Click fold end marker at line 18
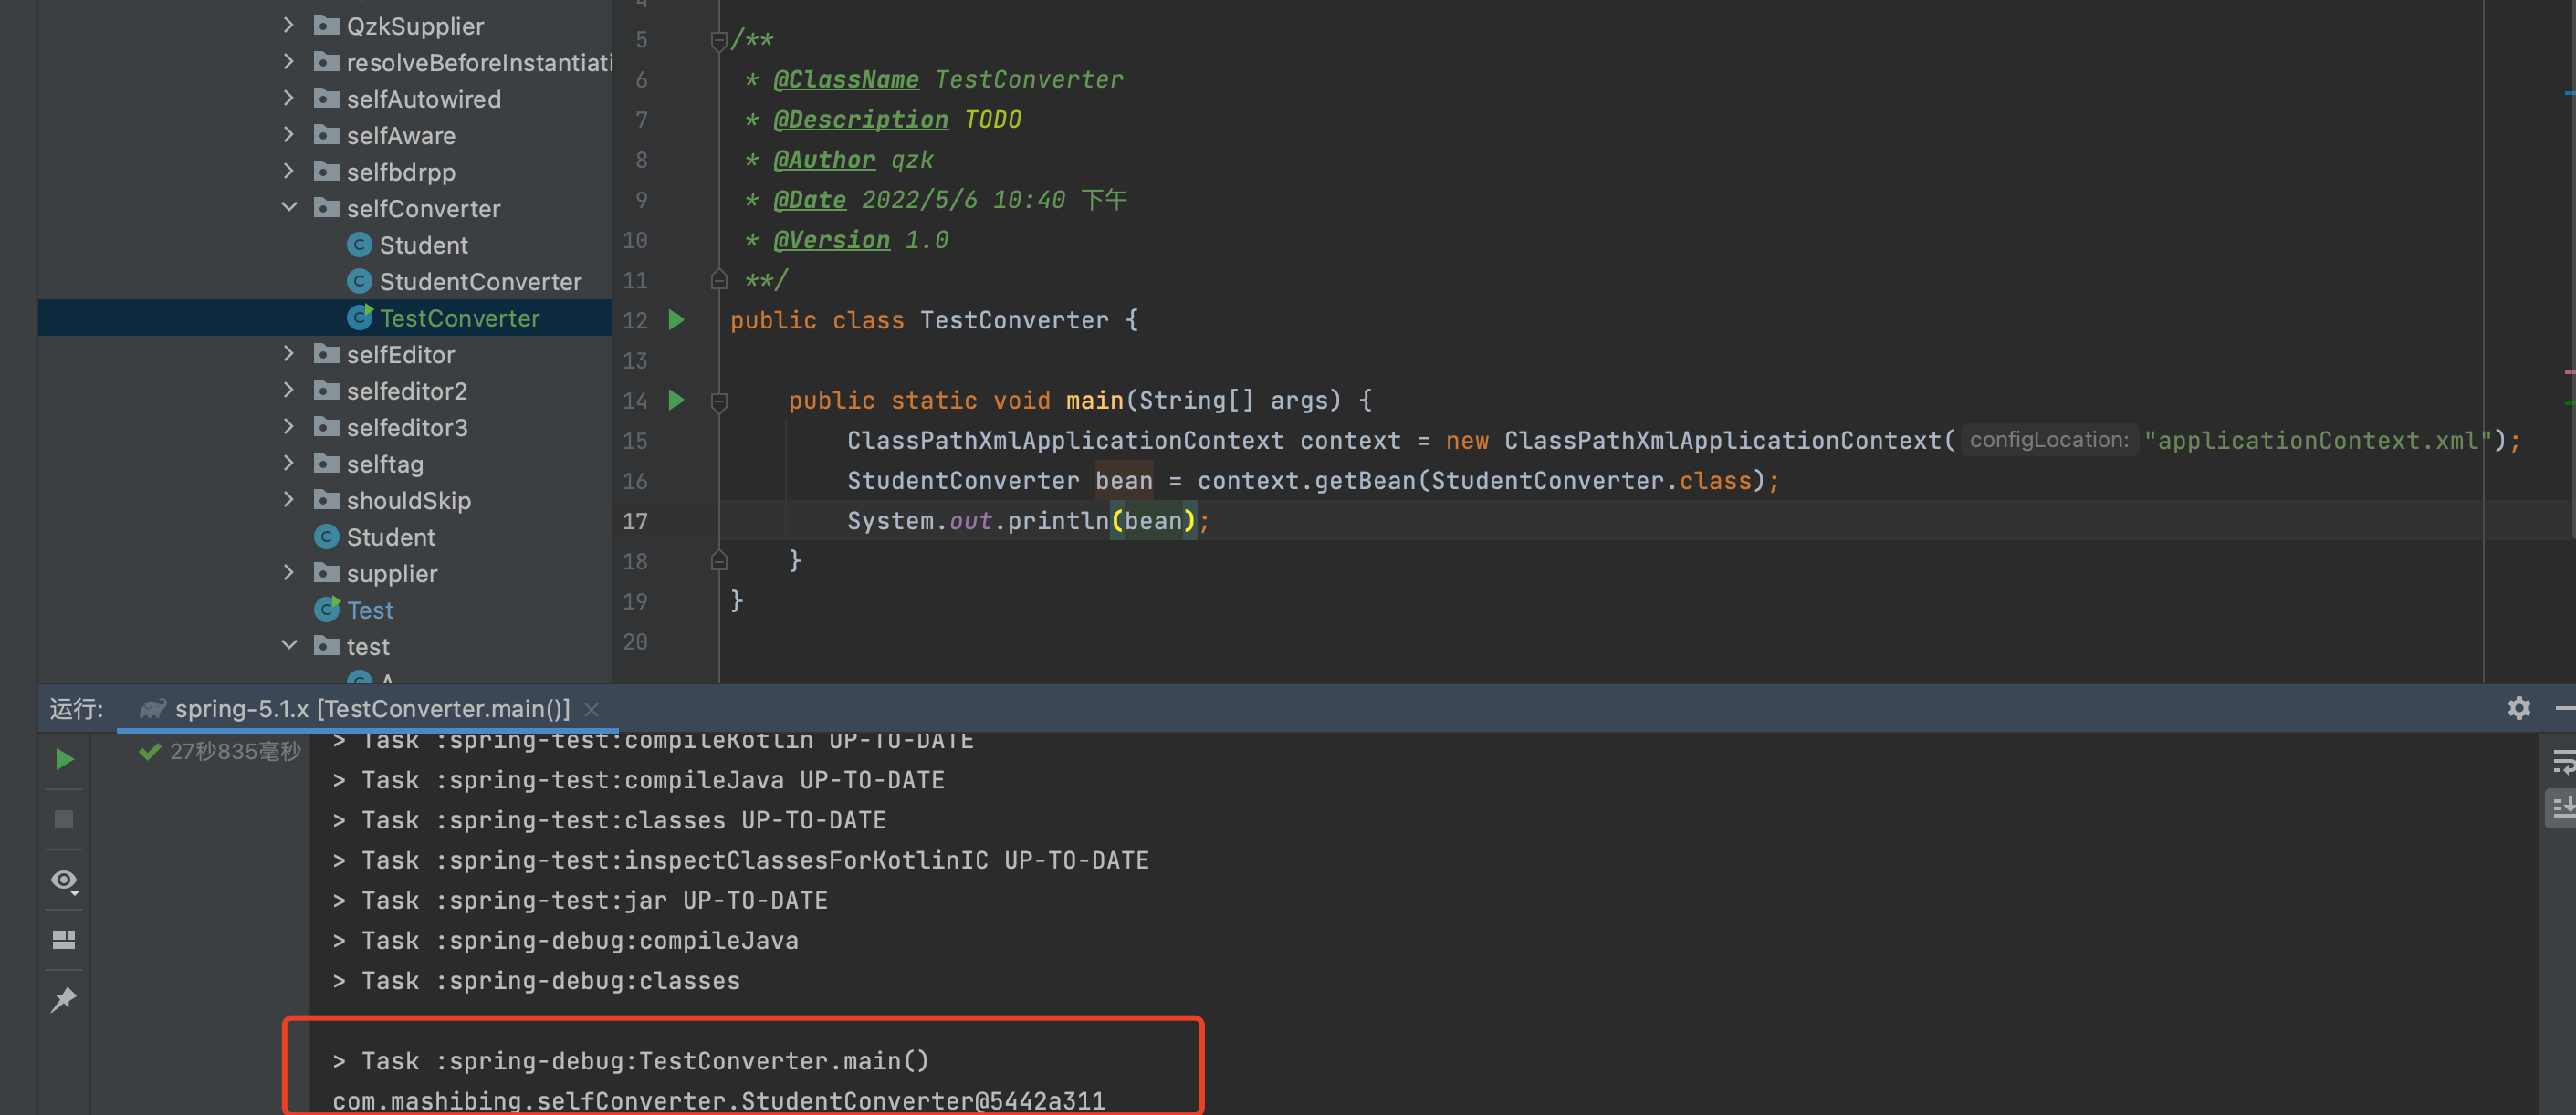The image size is (2576, 1115). [x=718, y=561]
